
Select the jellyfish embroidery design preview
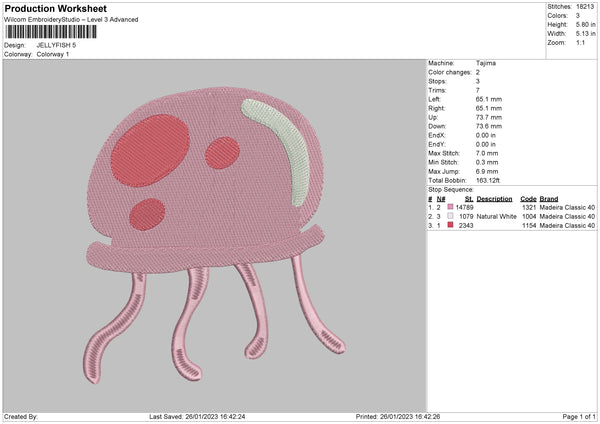(x=214, y=235)
